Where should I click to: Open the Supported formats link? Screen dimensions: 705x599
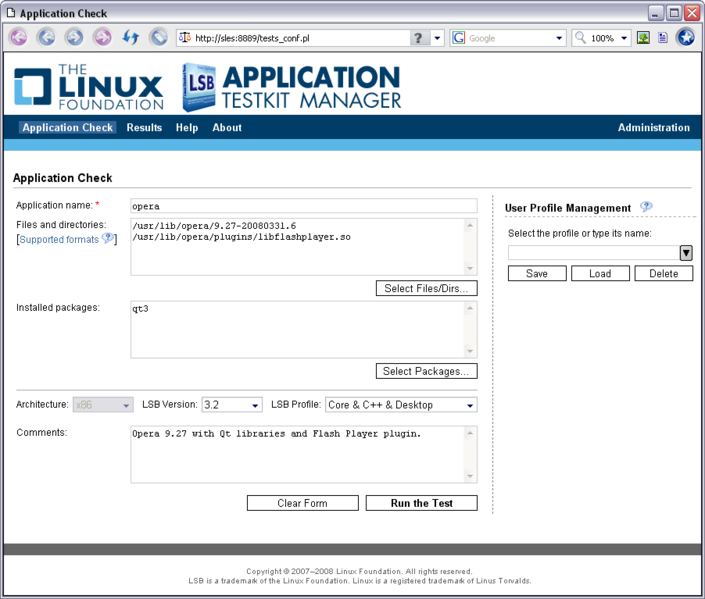[59, 239]
